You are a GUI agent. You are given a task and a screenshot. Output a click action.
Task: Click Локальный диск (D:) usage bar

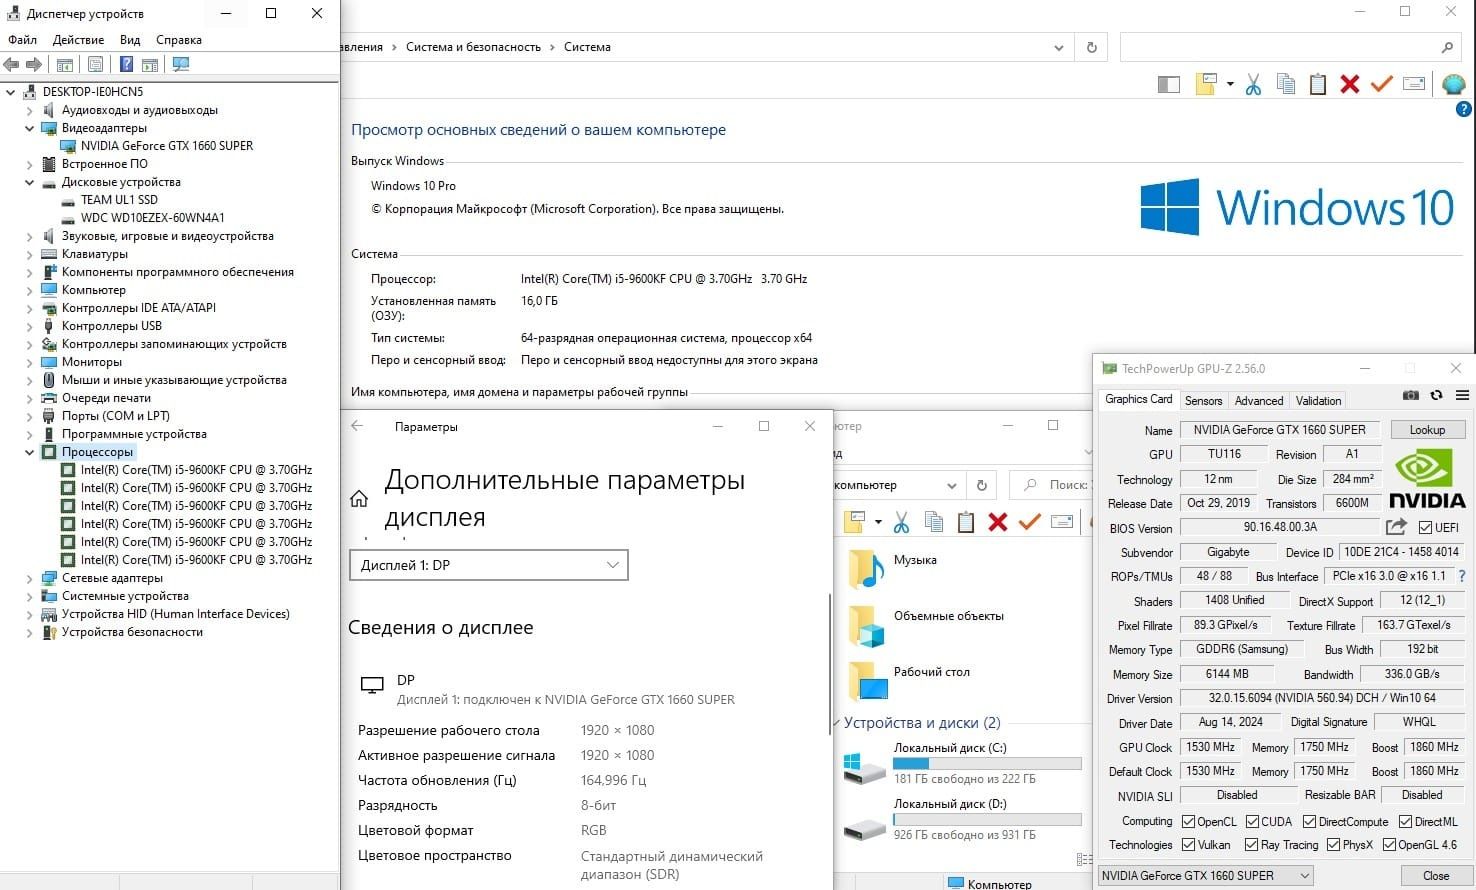(987, 819)
